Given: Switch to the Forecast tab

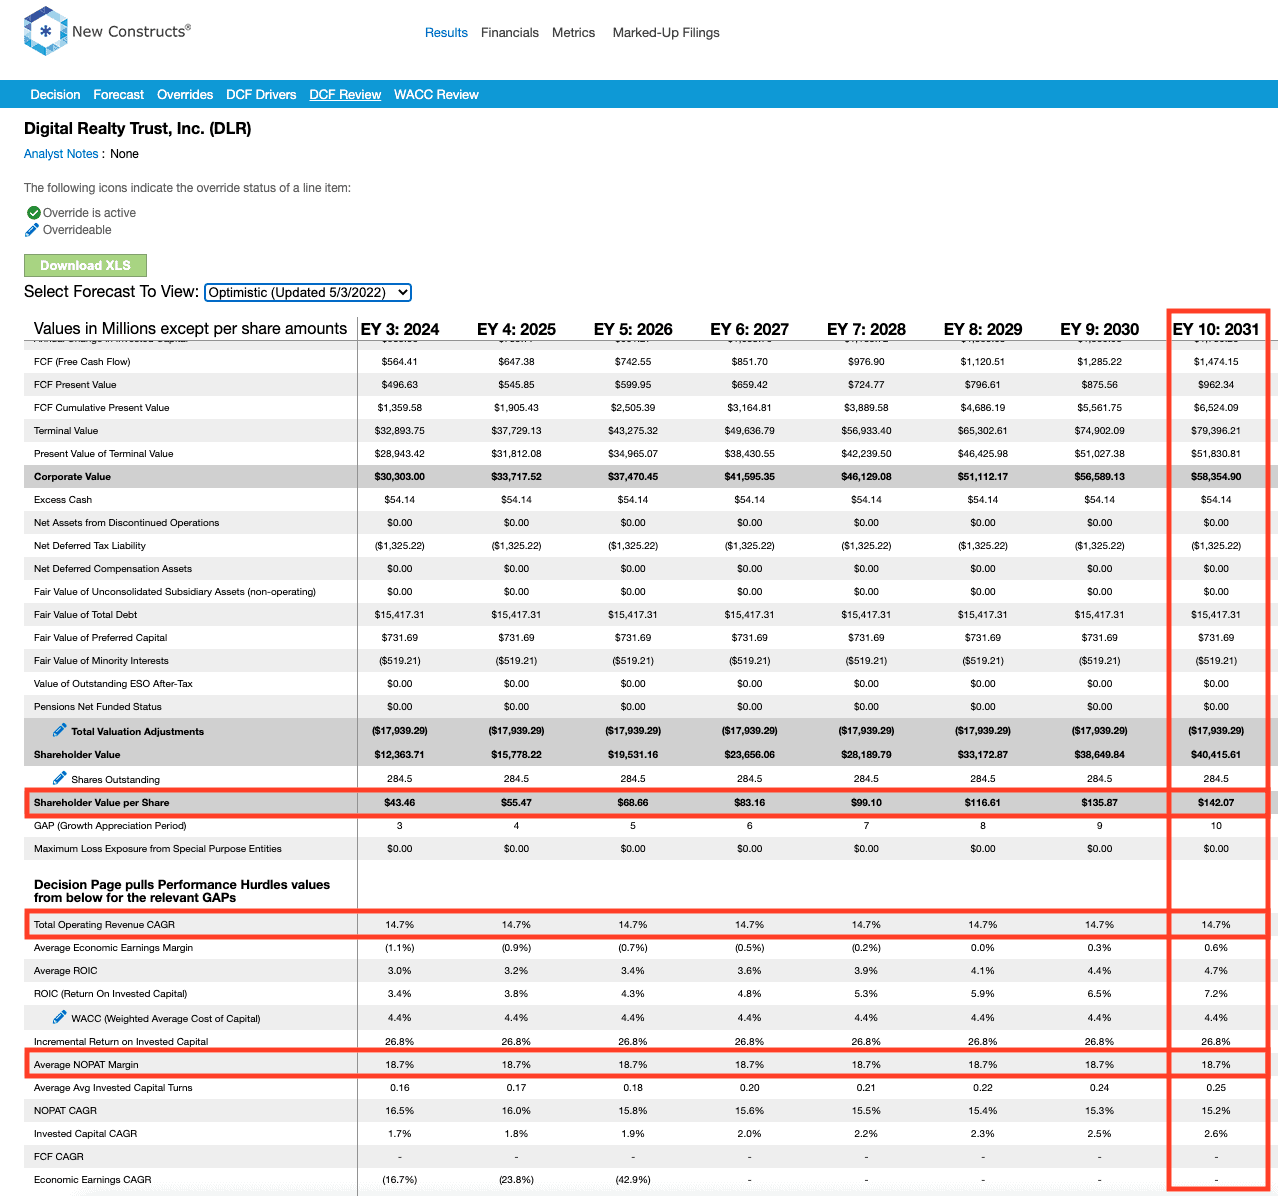Looking at the screenshot, I should (119, 95).
